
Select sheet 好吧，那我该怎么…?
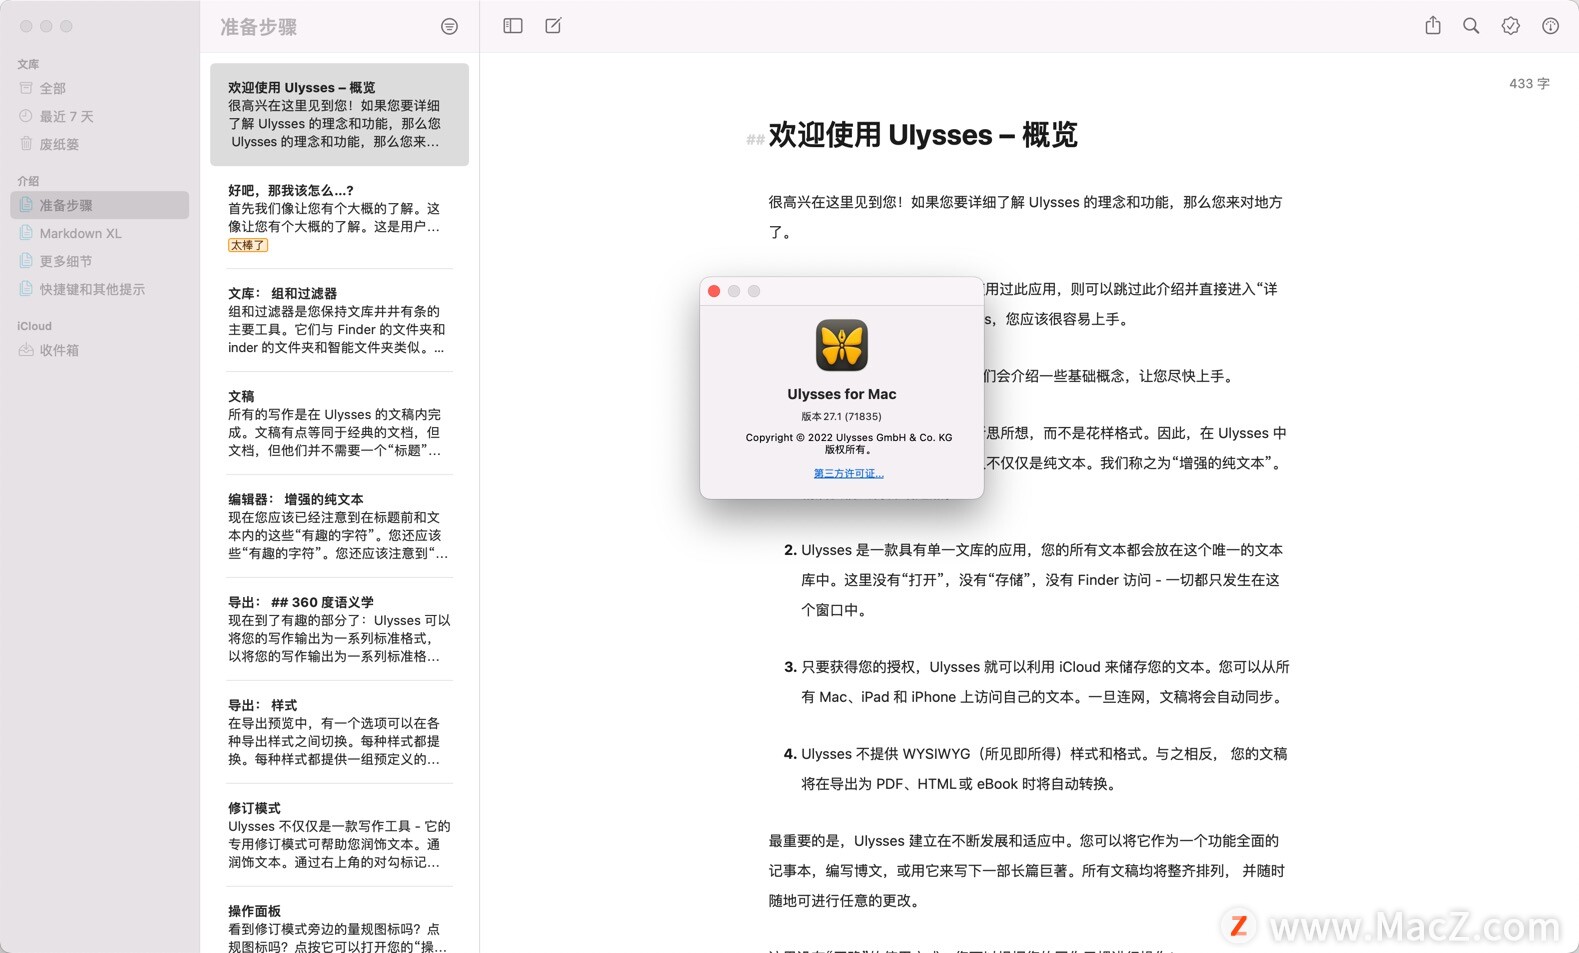339,217
